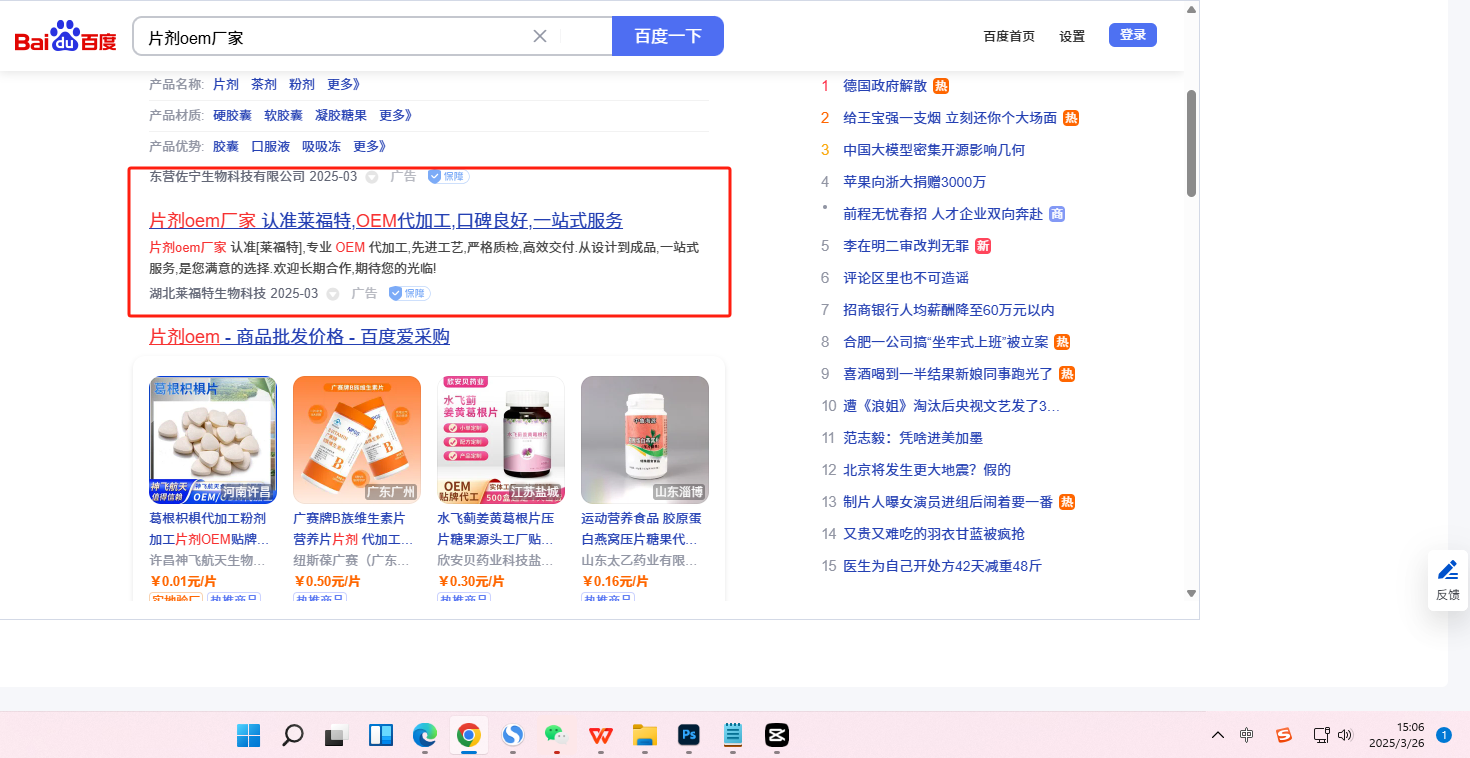Image resolution: width=1470 pixels, height=758 pixels.
Task: Open Notepad from the taskbar
Action: tap(733, 736)
